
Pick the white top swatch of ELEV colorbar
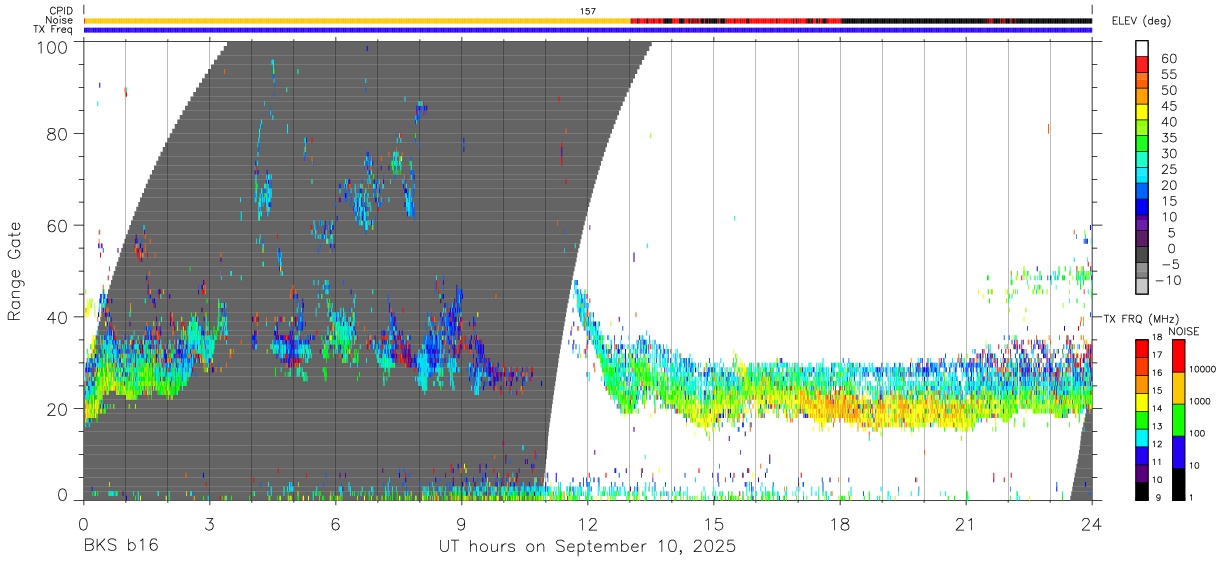pos(1143,48)
